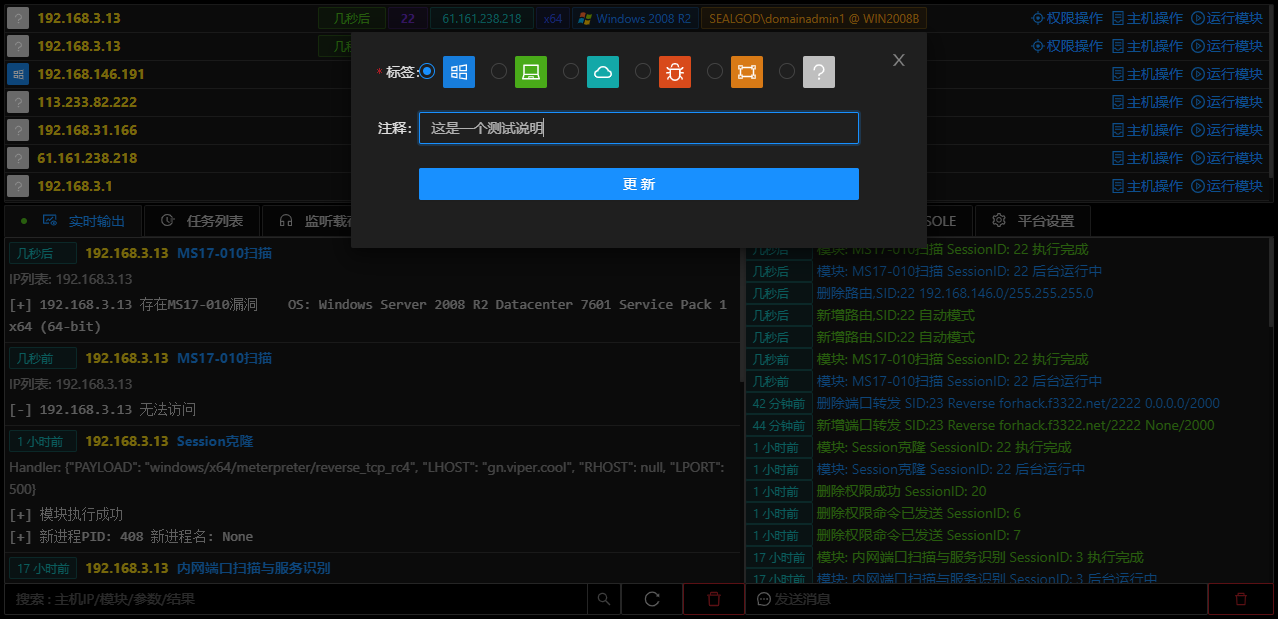Screen dimensions: 1278x619
Task: Open 运行模块 for host 192.168.3.1
Action: tap(1227, 186)
